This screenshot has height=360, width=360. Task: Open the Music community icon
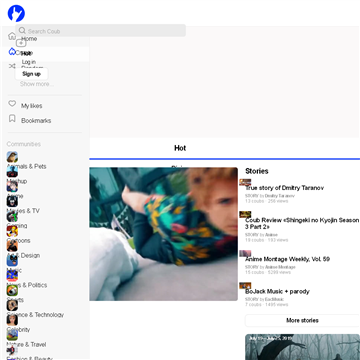tap(12, 261)
